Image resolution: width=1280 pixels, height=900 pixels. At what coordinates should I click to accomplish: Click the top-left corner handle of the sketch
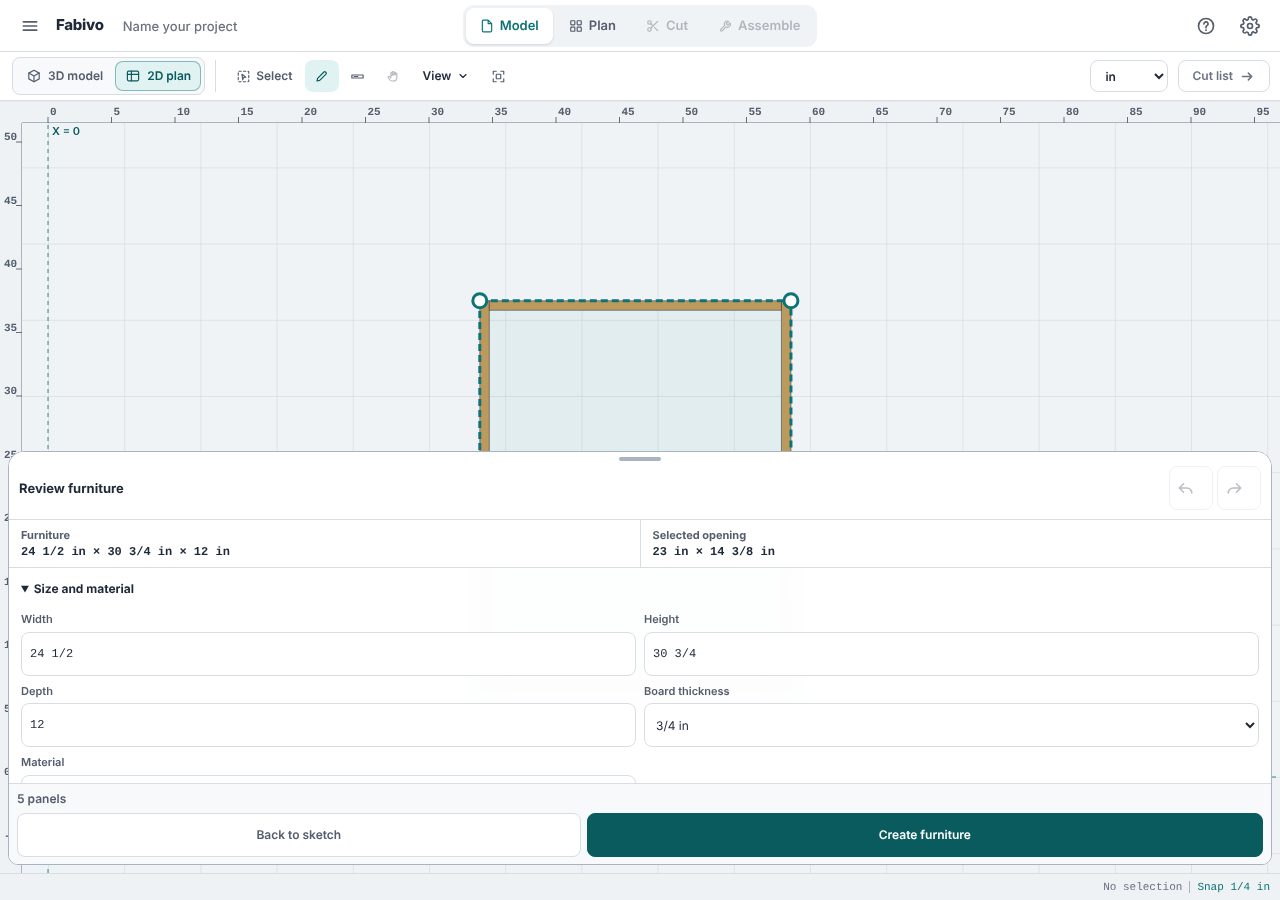[480, 301]
